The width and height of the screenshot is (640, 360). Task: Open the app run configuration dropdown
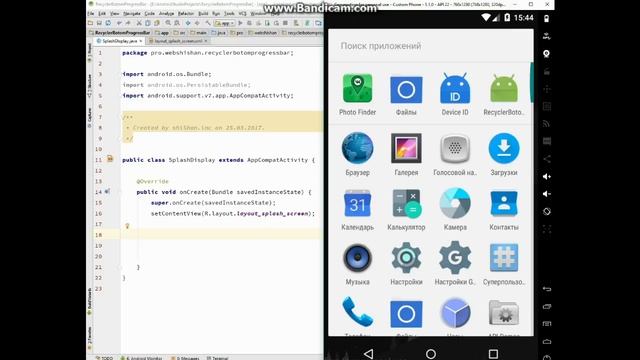[x=224, y=23]
